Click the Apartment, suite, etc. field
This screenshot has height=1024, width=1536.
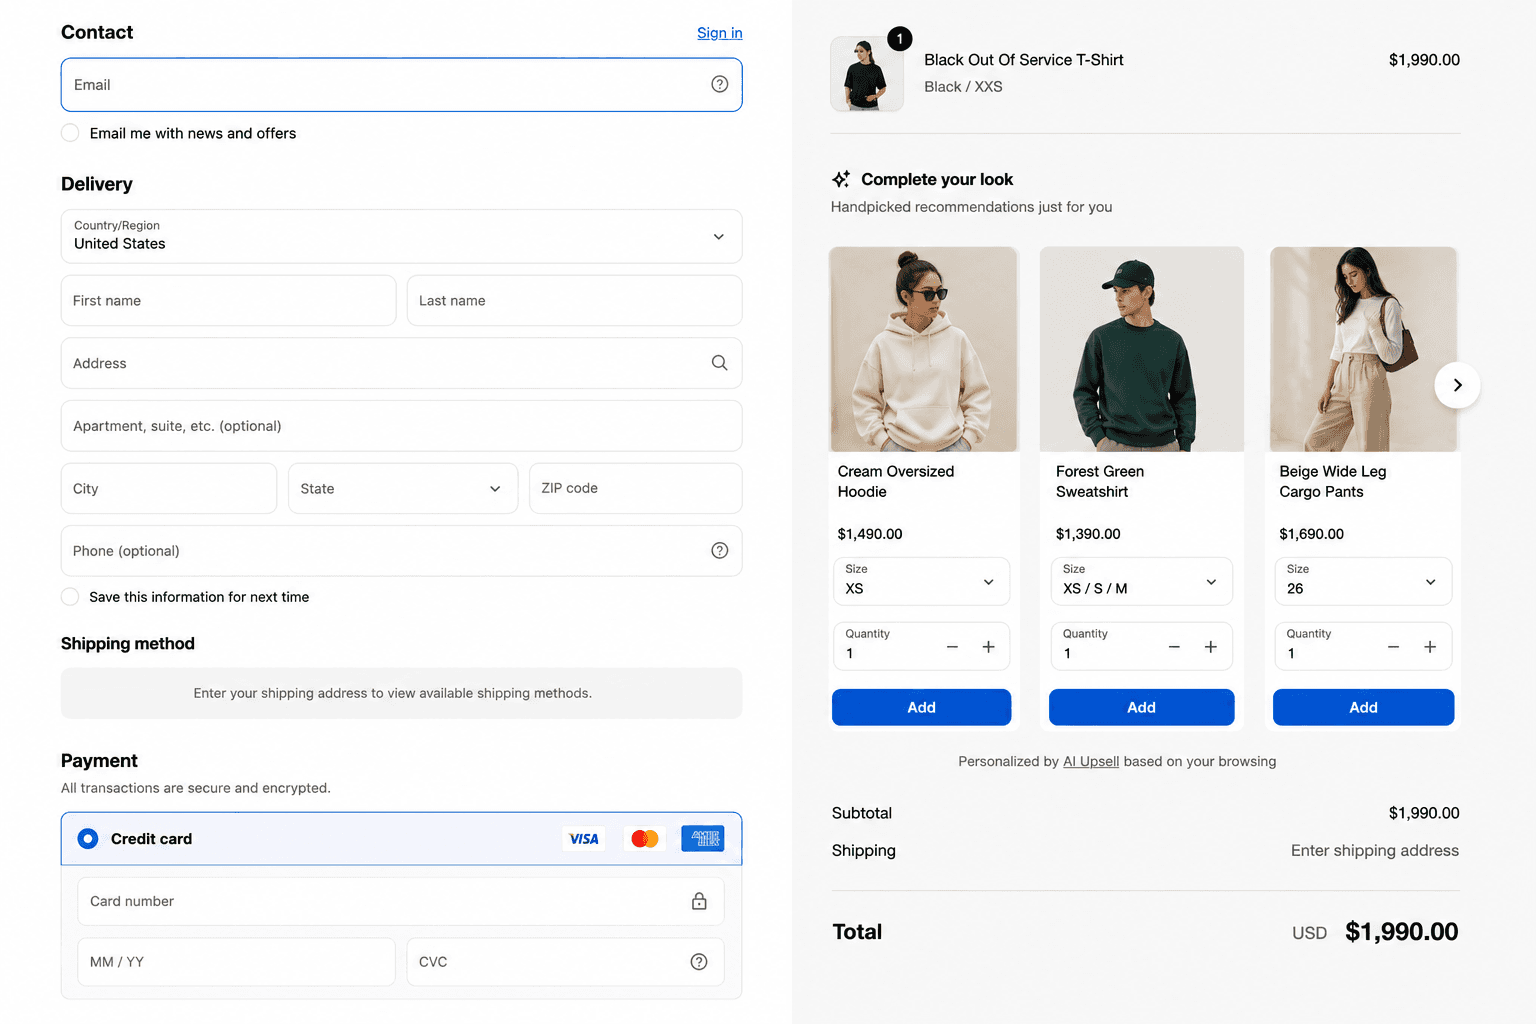click(401, 426)
